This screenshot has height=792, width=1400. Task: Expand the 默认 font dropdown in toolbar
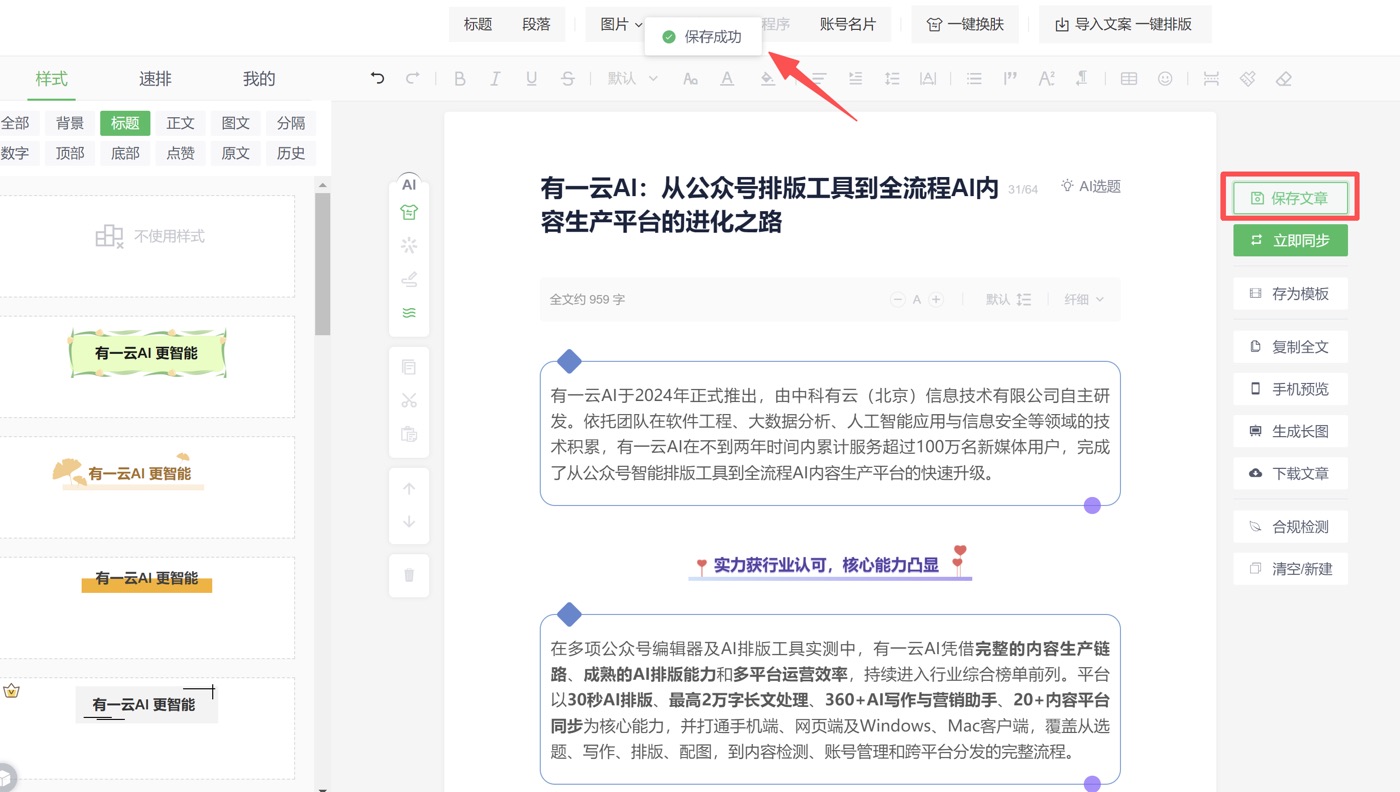tap(633, 78)
